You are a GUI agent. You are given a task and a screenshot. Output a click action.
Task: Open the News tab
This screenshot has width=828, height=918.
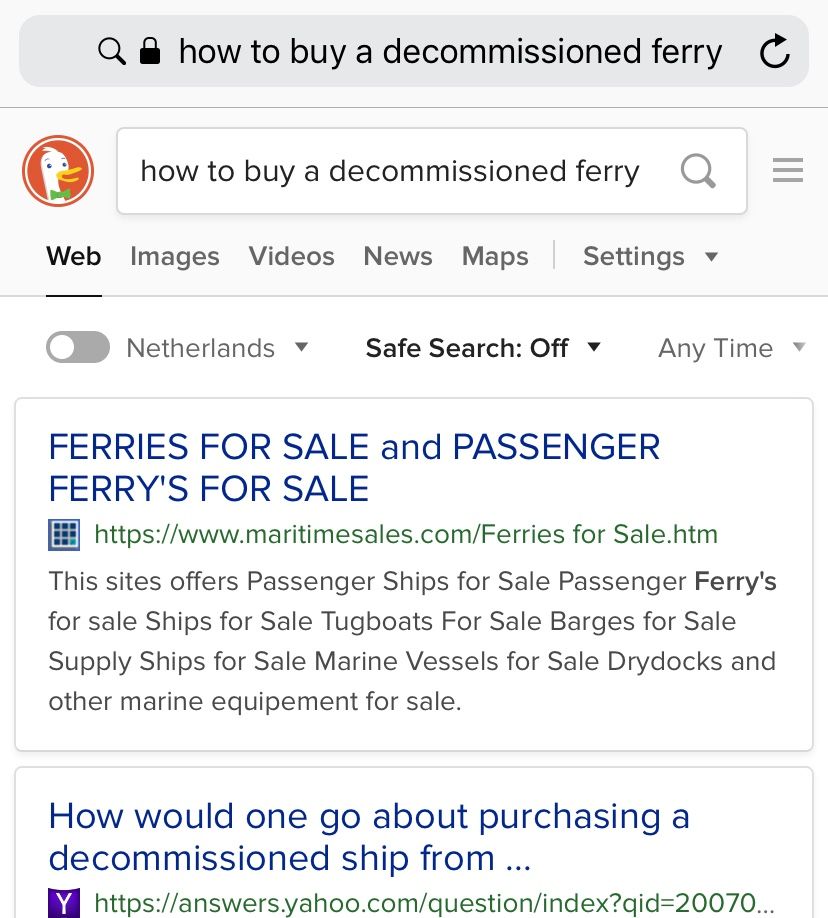click(x=398, y=257)
